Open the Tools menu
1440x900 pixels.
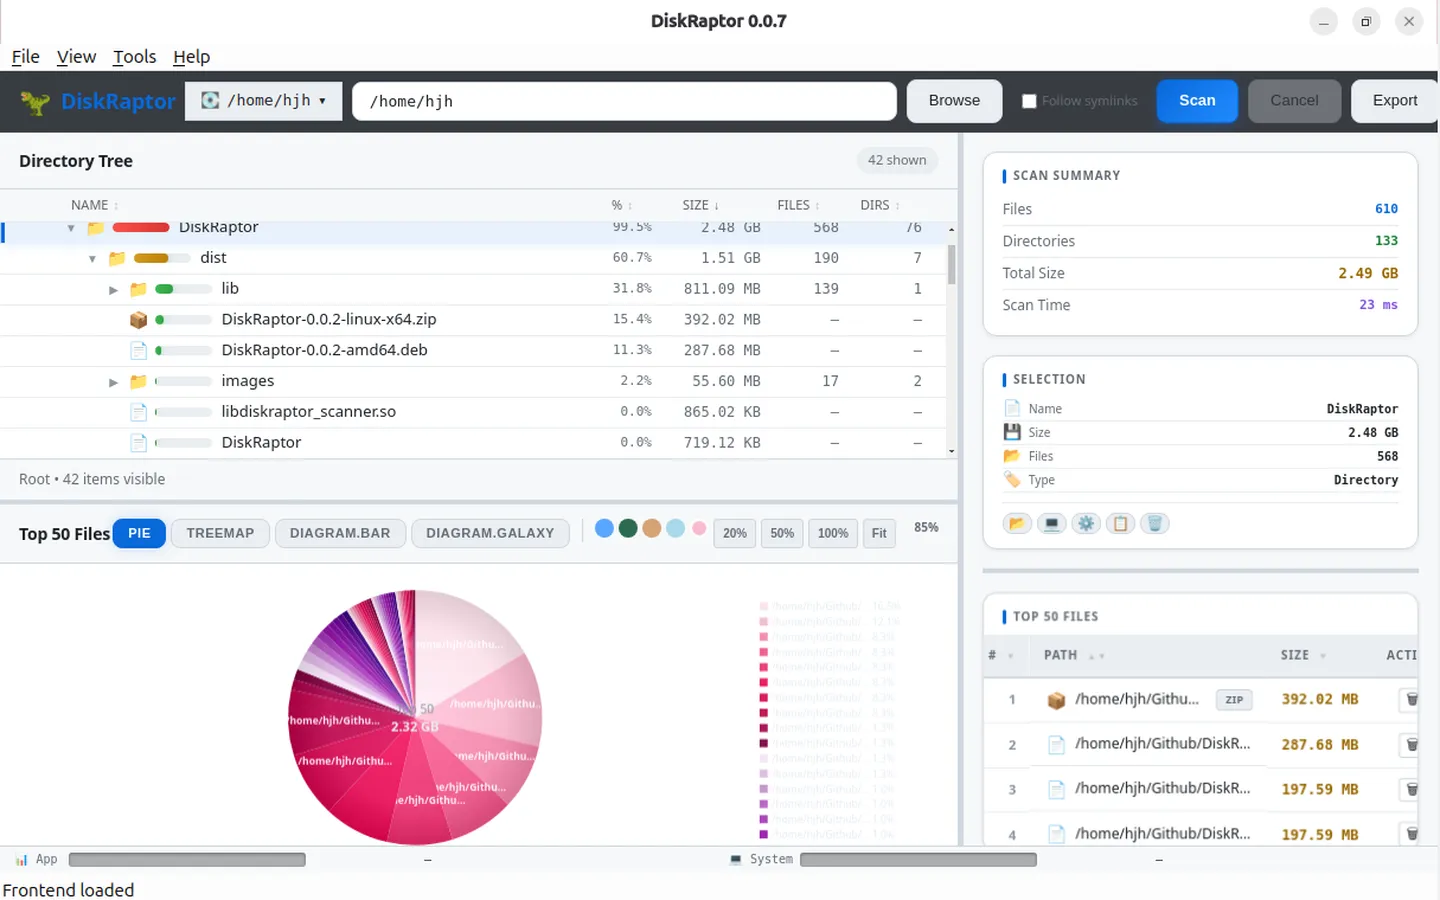tap(134, 57)
